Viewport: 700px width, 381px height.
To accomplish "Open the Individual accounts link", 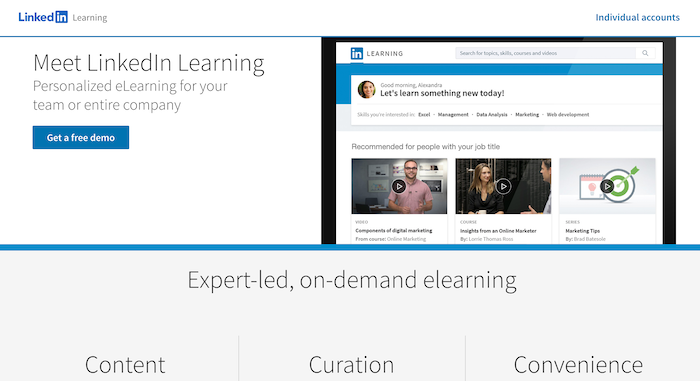I will 638,17.
